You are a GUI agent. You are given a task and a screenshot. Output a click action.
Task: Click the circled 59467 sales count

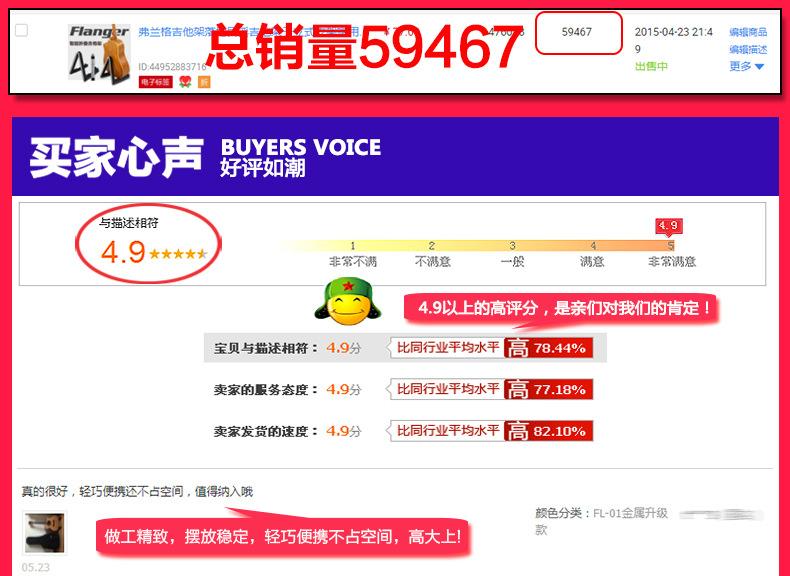[578, 33]
